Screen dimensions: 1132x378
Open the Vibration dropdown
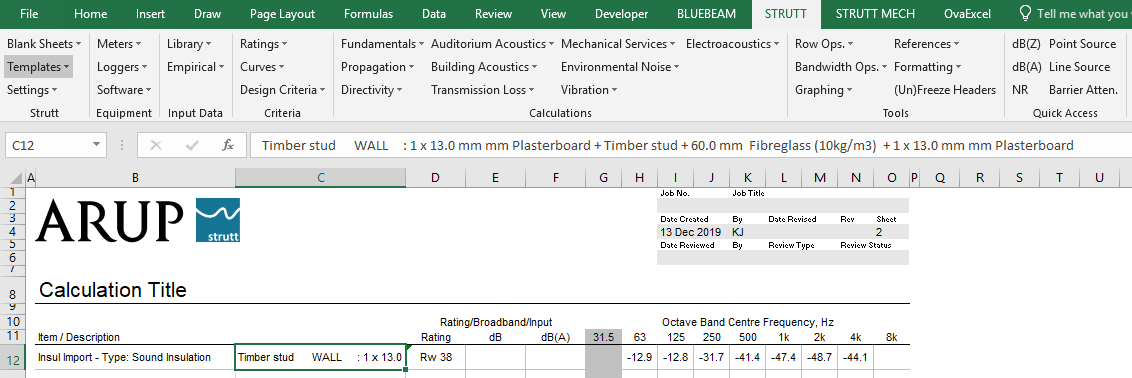click(x=589, y=90)
